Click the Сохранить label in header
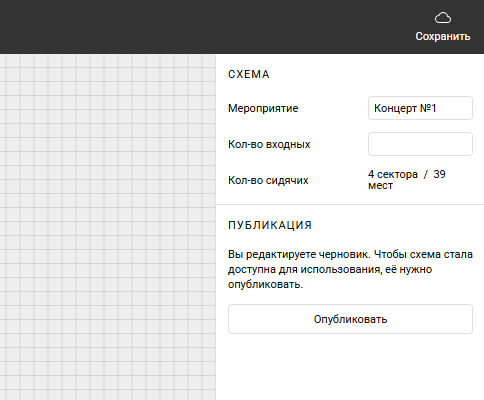Screen dimensions: 484x400 click(443, 36)
